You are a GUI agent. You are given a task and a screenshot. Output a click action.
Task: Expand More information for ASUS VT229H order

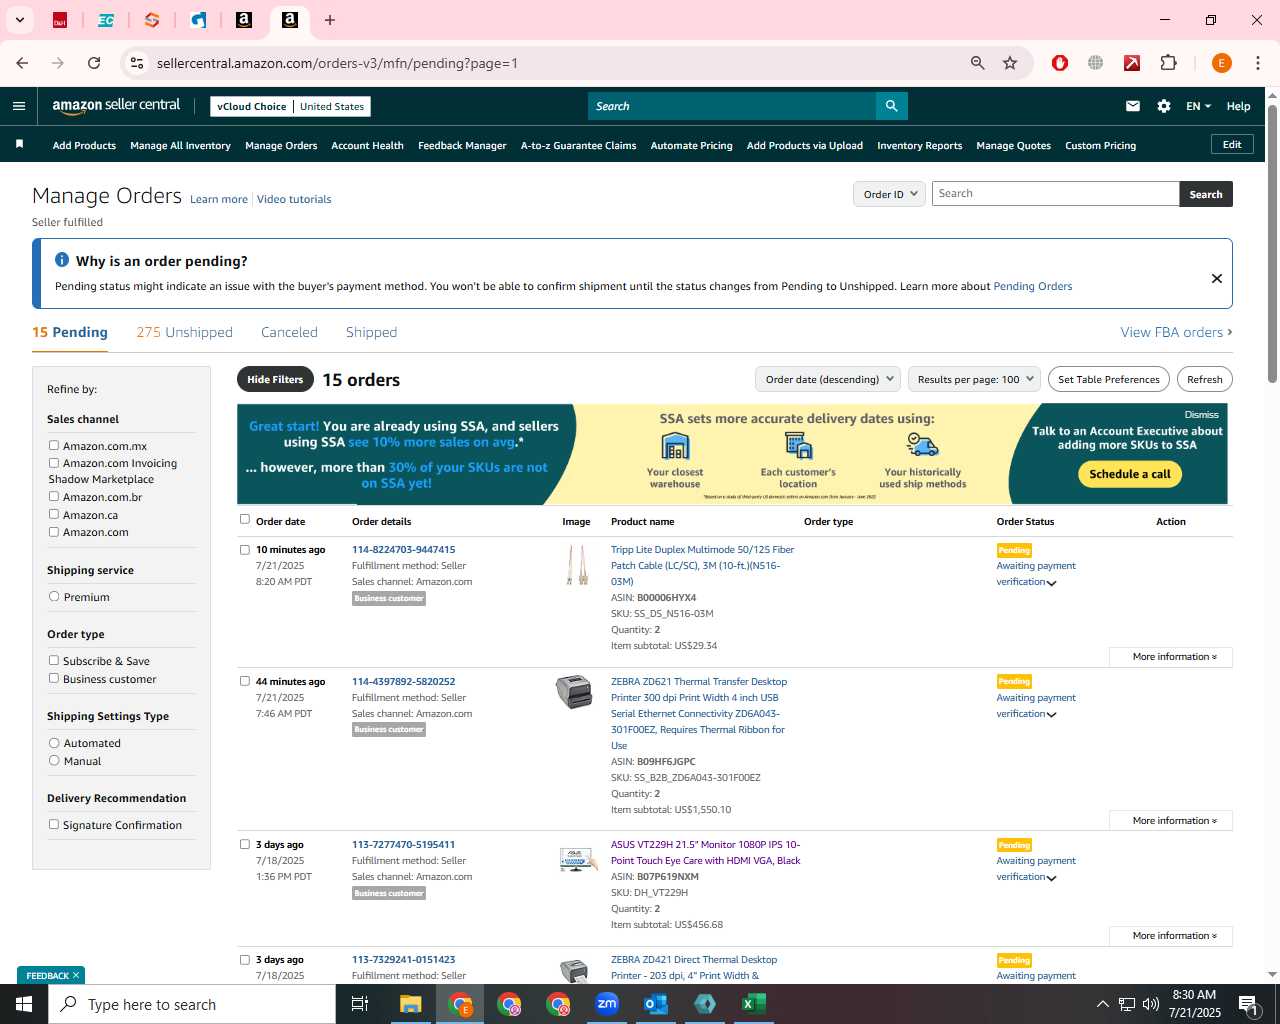[1171, 936]
